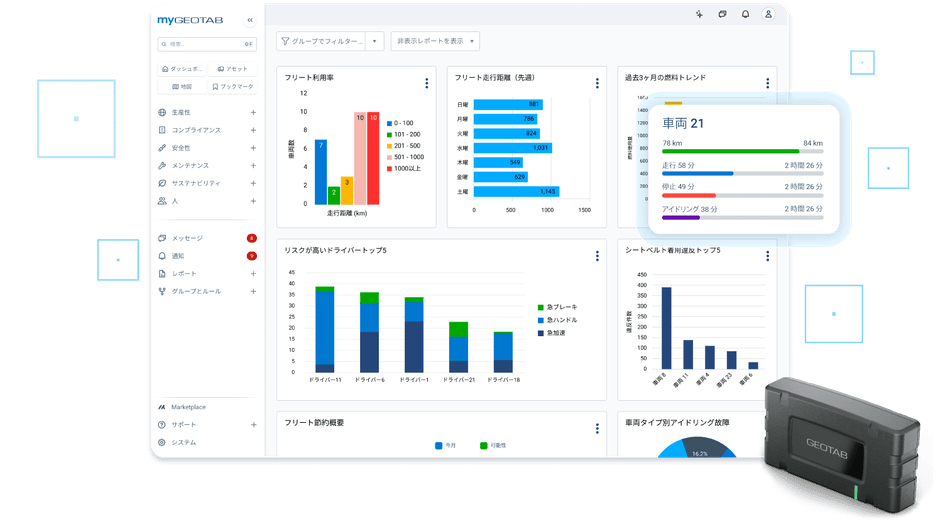
Task: Open the user profile avatar icon
Action: [x=768, y=14]
